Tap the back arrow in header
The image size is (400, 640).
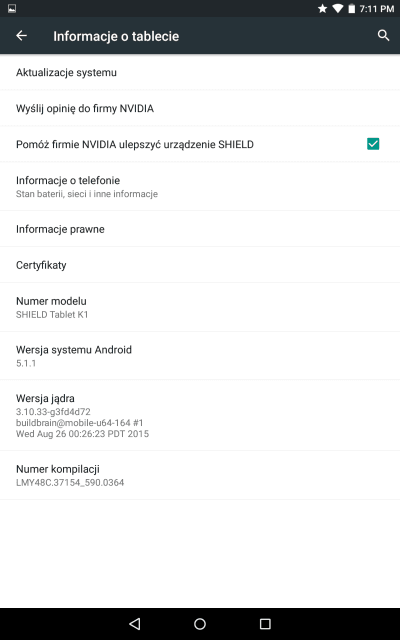pos(21,36)
